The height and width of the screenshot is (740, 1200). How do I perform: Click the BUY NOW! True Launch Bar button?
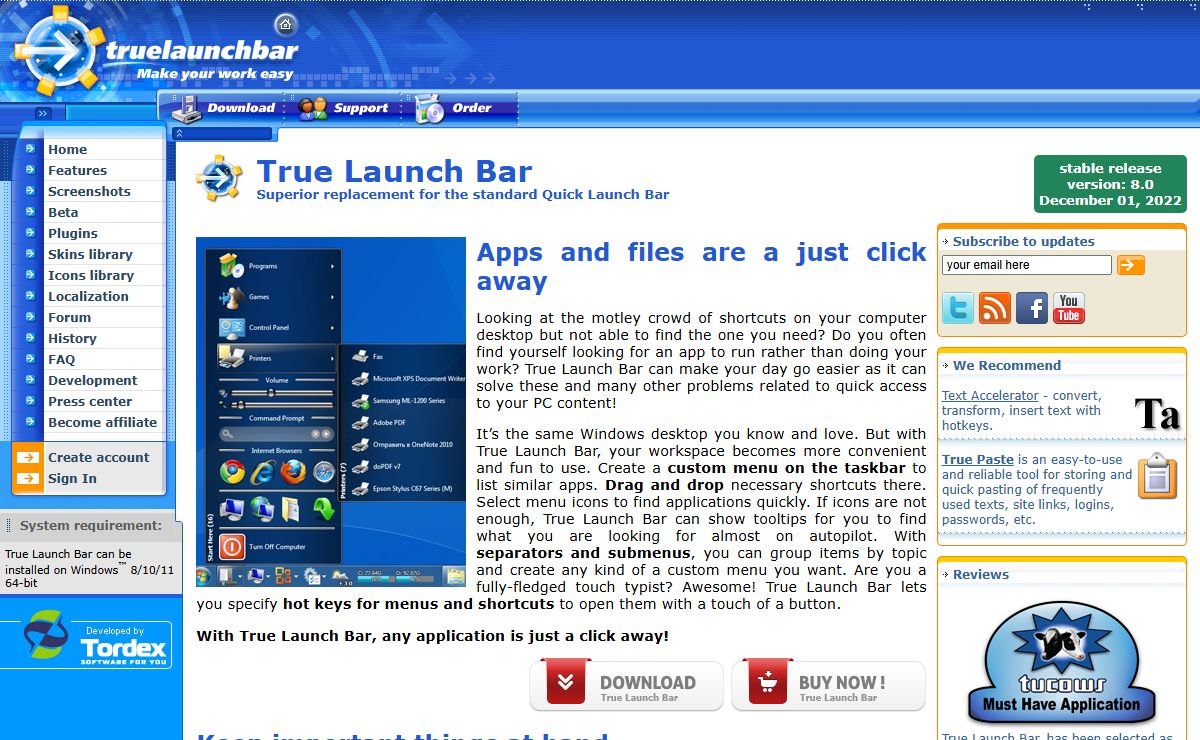click(828, 685)
